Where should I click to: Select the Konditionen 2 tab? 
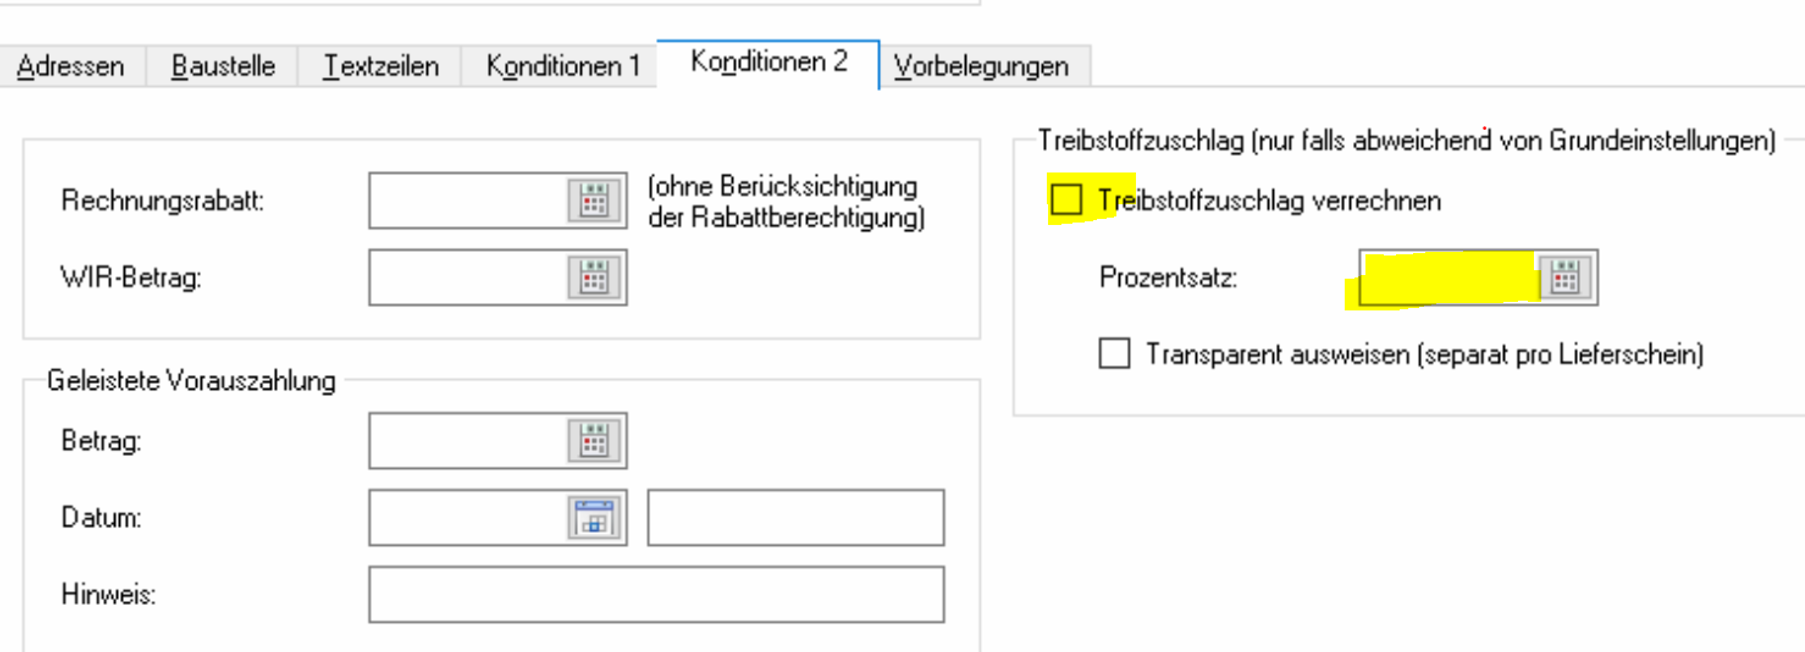tap(768, 62)
